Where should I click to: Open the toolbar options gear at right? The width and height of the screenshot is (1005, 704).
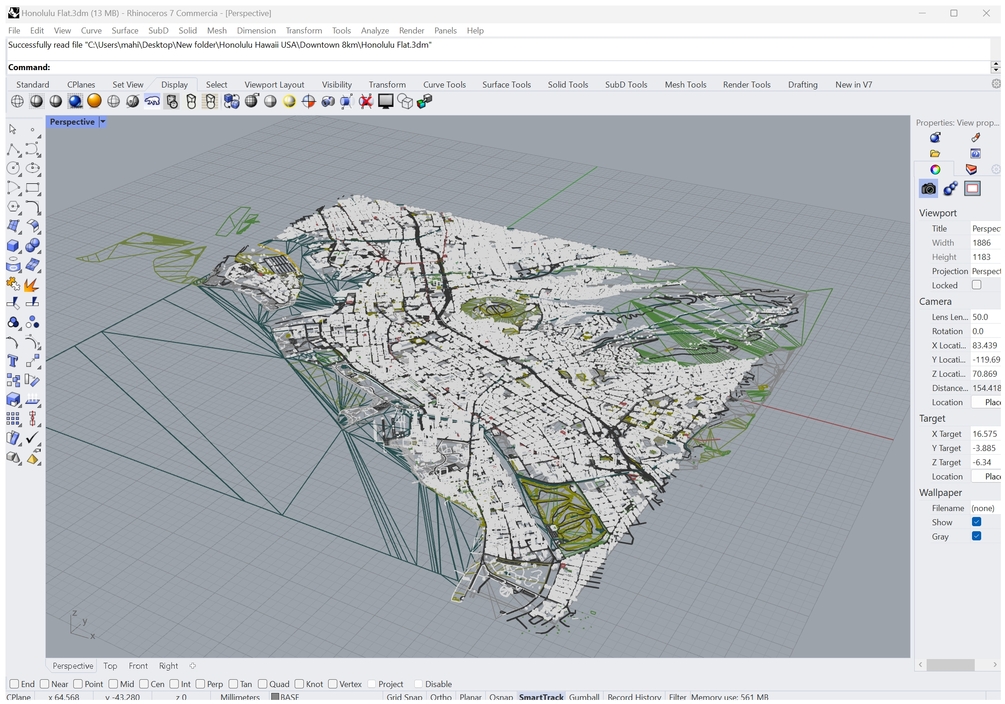(x=995, y=84)
